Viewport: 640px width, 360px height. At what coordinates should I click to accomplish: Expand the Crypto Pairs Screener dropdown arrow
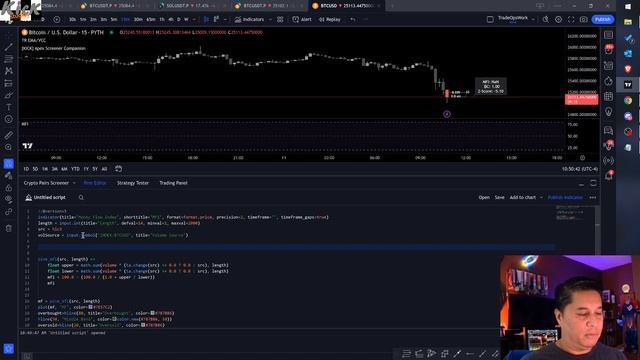pyautogui.click(x=74, y=183)
